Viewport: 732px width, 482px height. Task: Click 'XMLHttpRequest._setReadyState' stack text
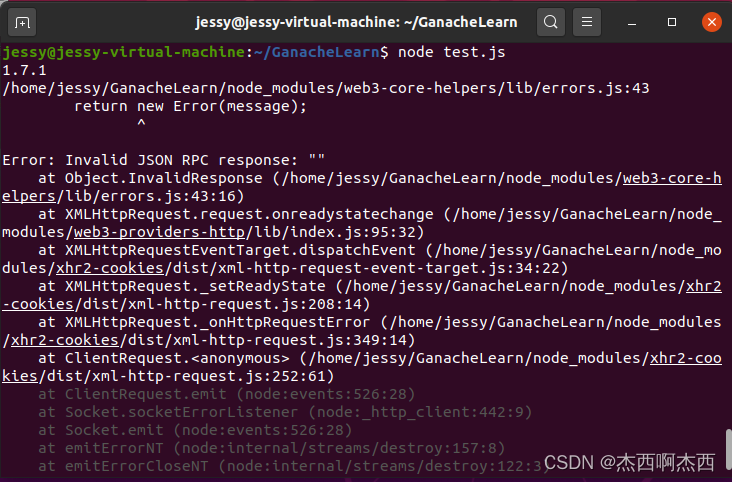pos(195,286)
